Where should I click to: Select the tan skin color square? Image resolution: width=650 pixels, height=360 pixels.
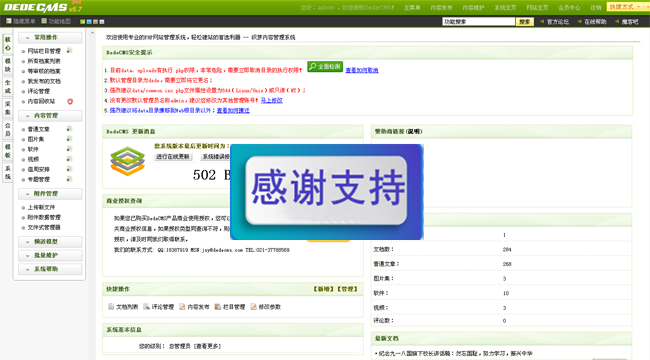pos(95,22)
